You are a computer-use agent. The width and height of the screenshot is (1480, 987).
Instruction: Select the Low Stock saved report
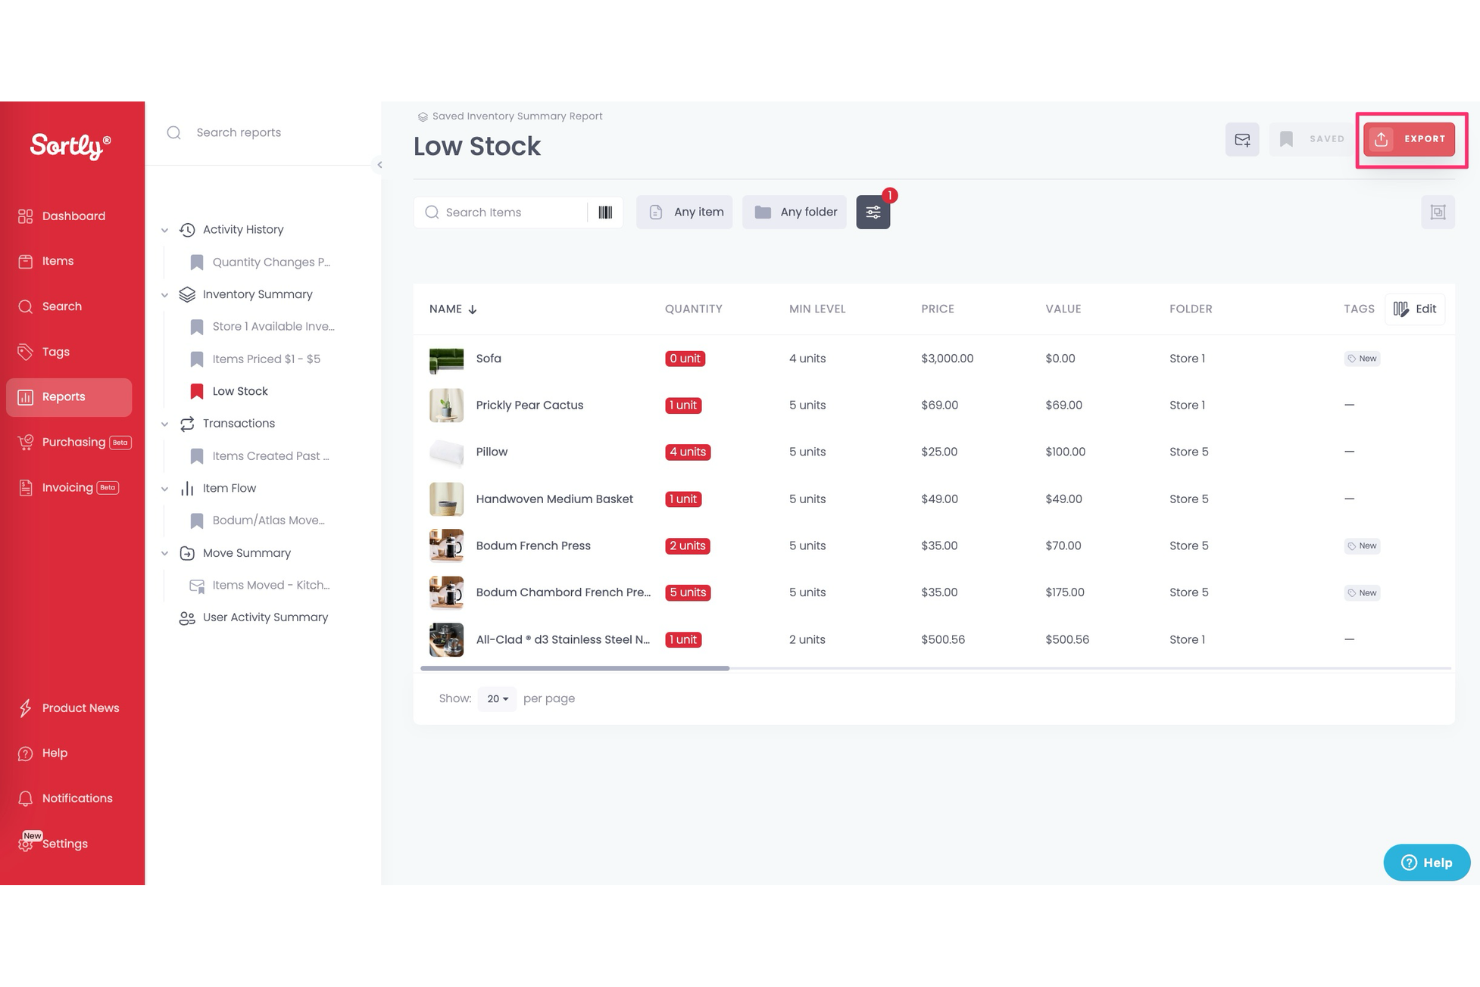pyautogui.click(x=240, y=391)
